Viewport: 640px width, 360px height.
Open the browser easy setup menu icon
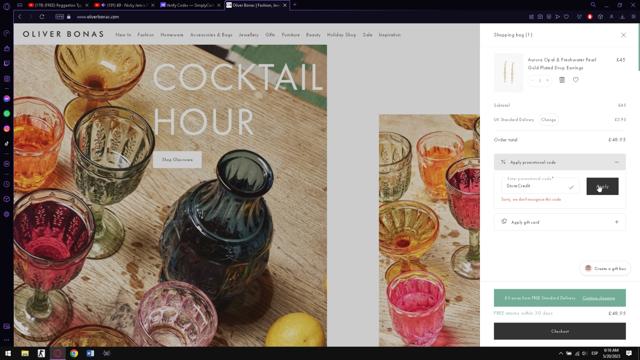pos(633,17)
